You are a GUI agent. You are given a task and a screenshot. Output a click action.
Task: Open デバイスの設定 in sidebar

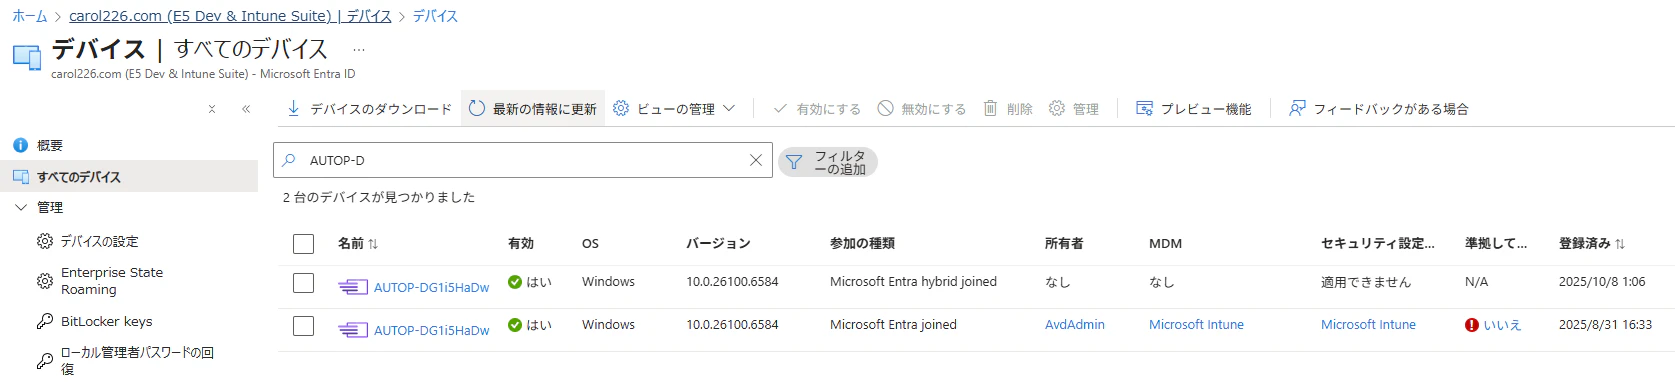pyautogui.click(x=99, y=241)
